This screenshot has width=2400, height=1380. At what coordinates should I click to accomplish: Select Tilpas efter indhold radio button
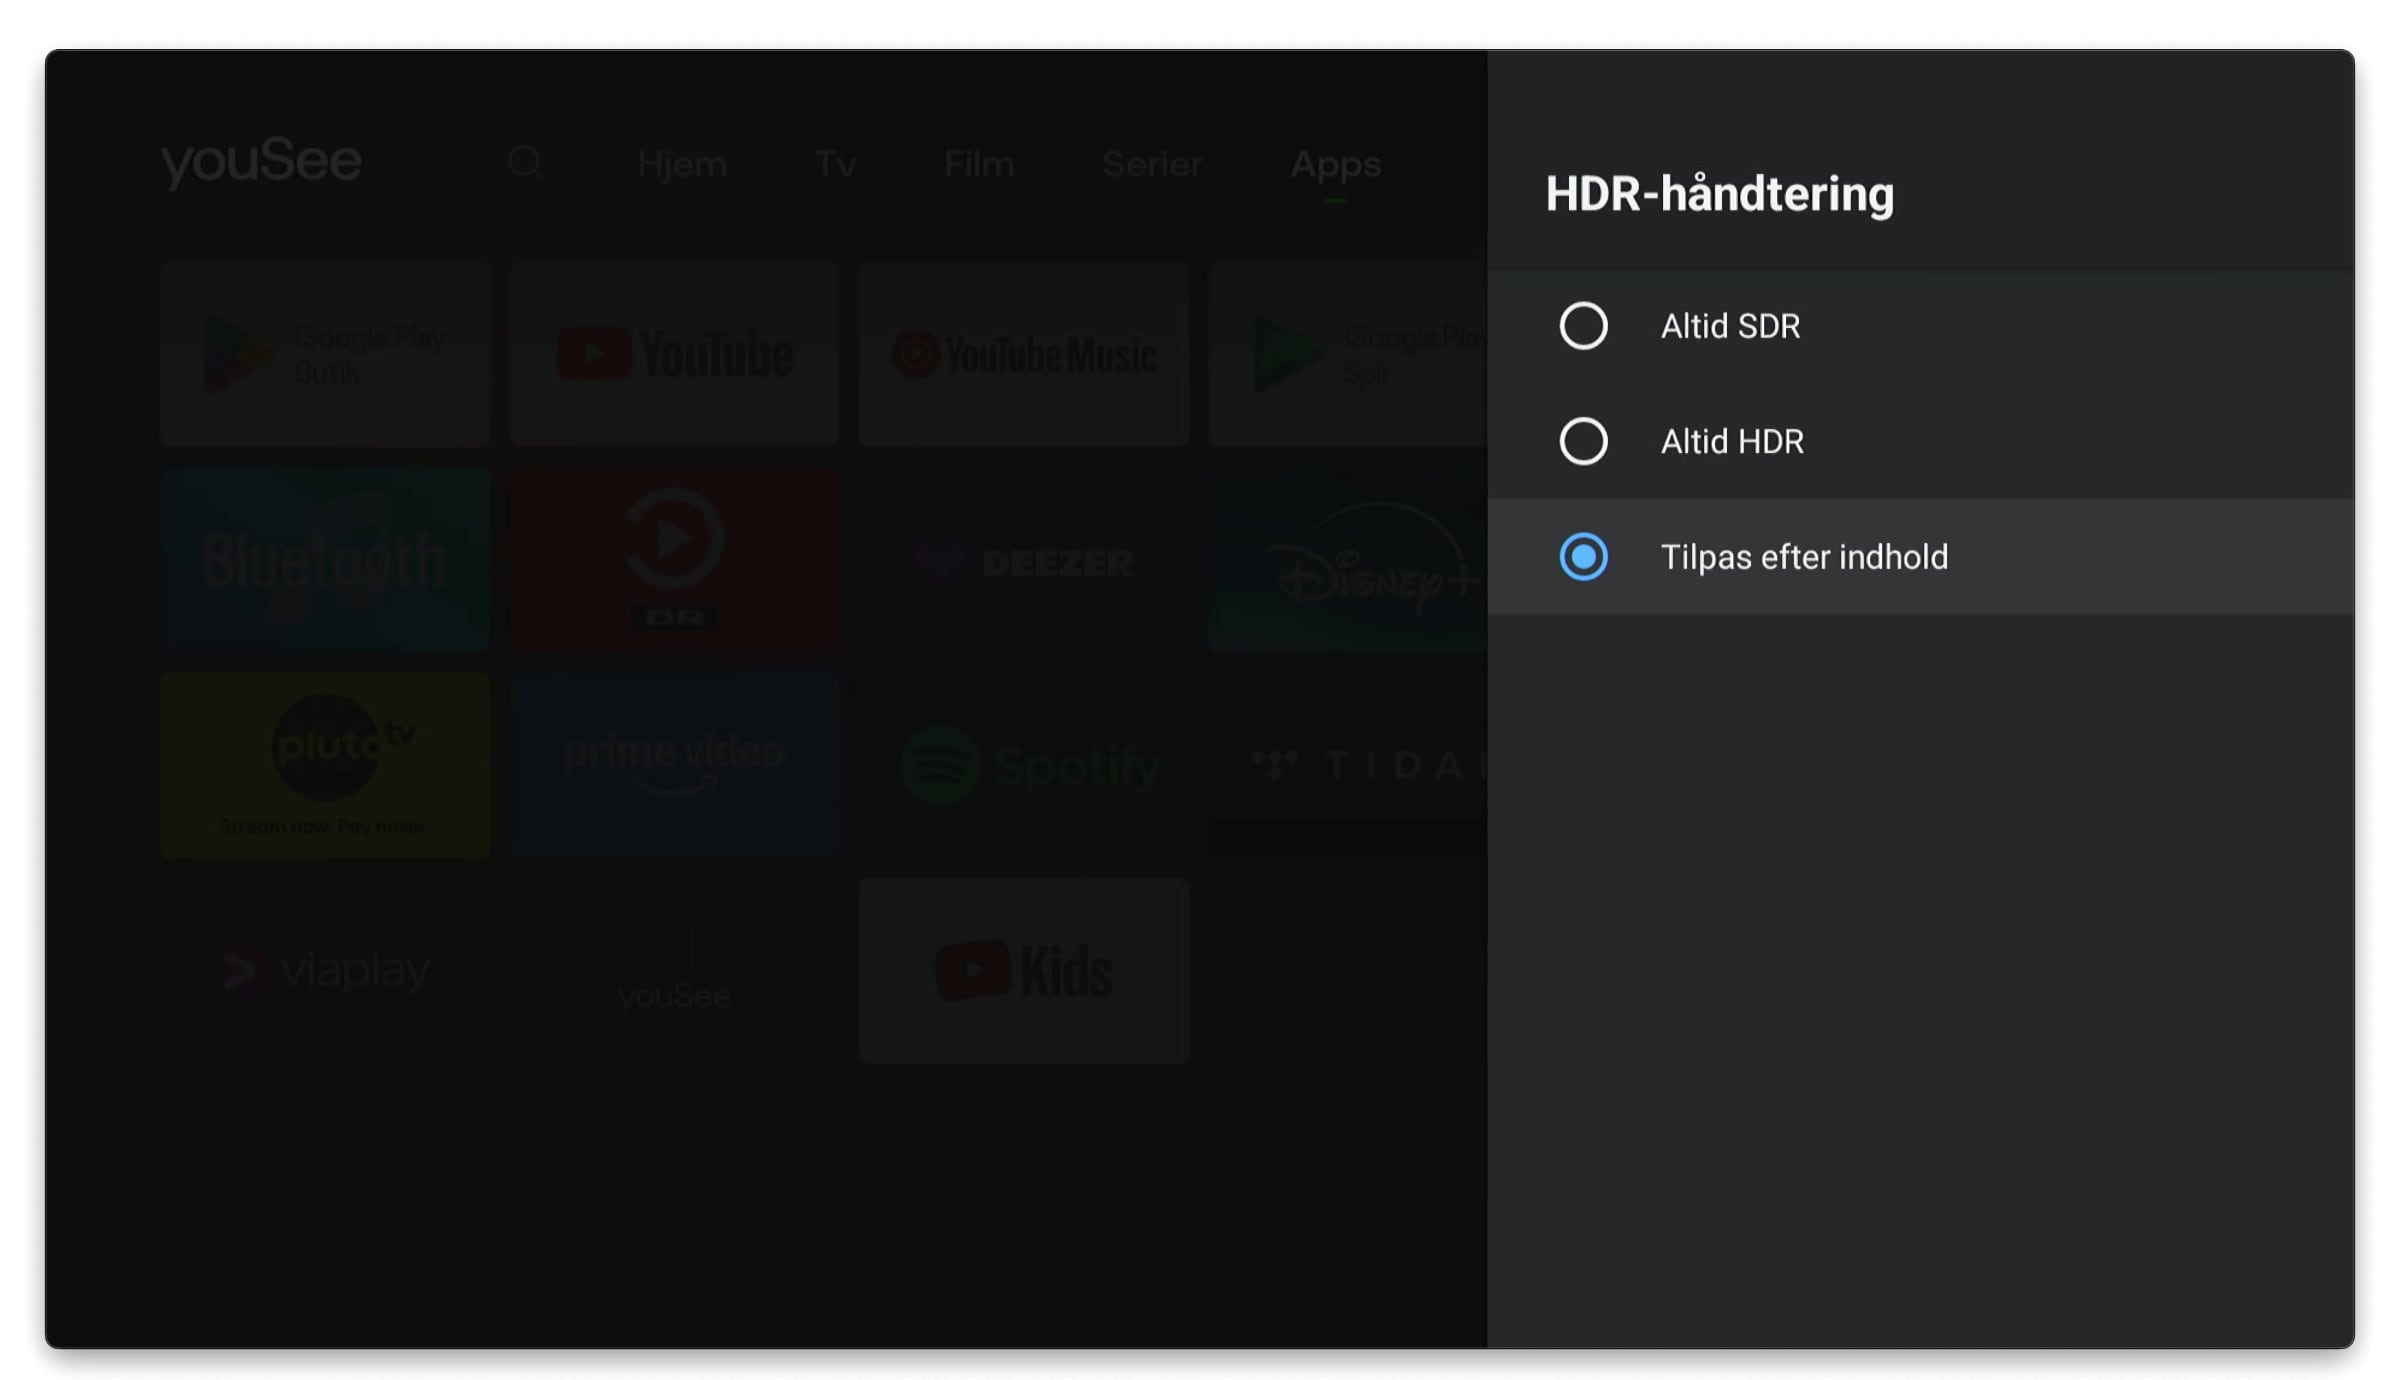1583,556
